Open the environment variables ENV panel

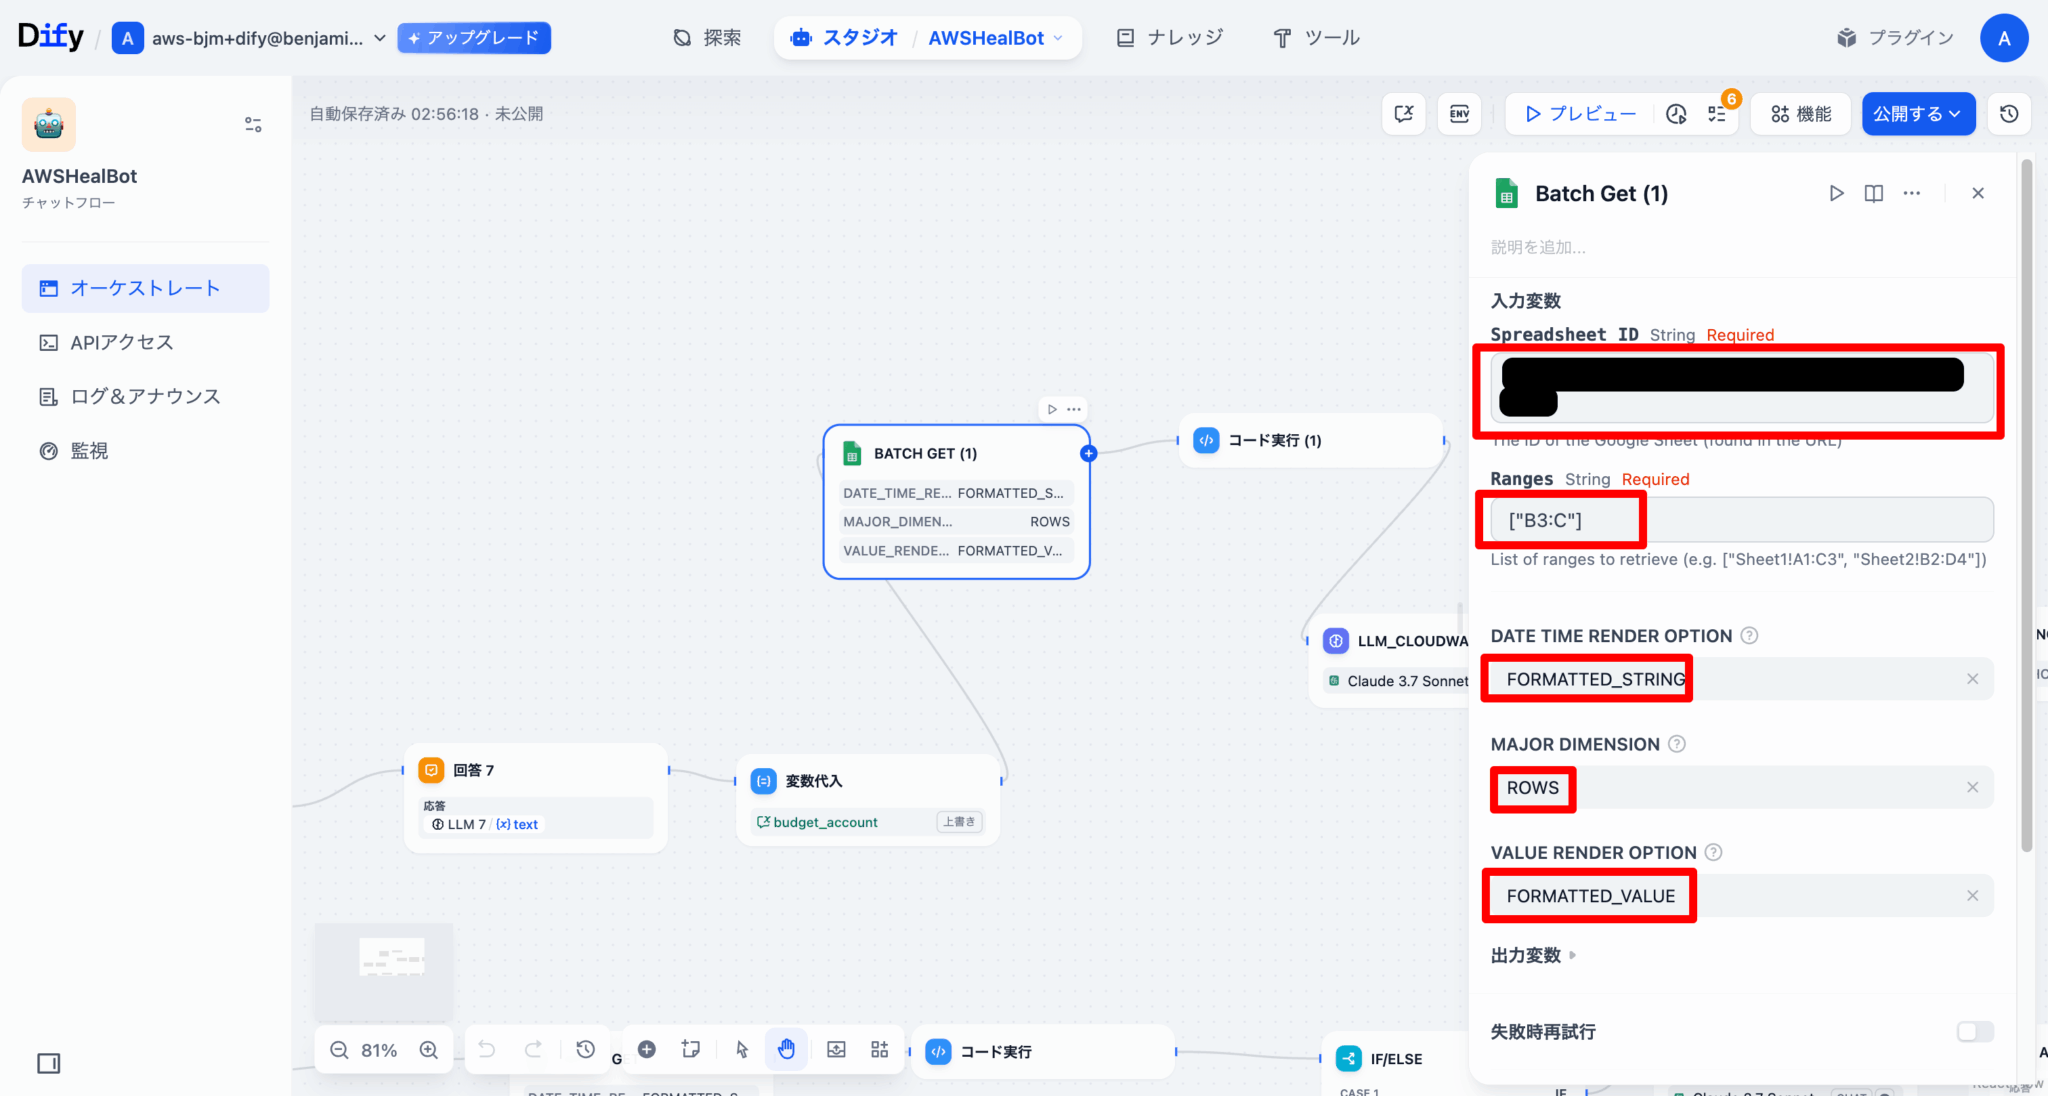coord(1459,114)
